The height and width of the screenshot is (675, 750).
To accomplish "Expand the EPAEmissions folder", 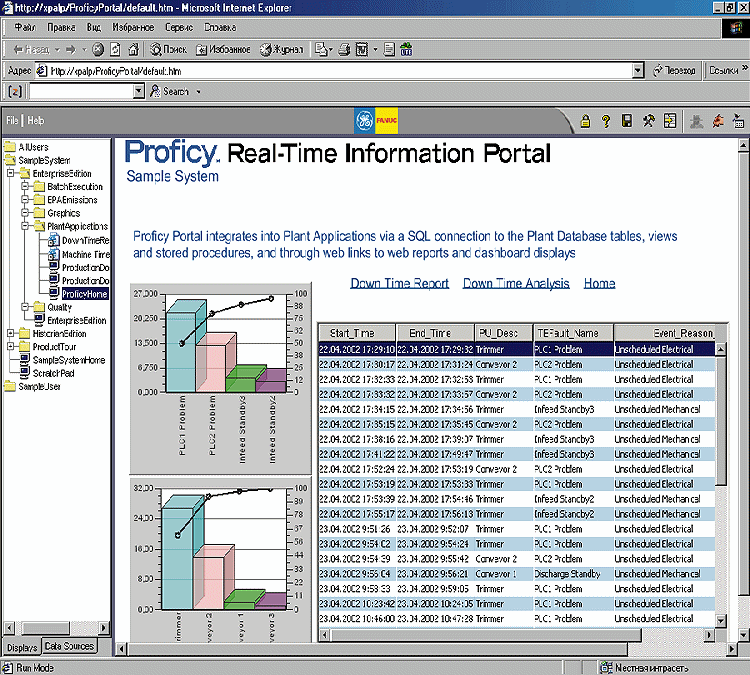I will pyautogui.click(x=25, y=199).
